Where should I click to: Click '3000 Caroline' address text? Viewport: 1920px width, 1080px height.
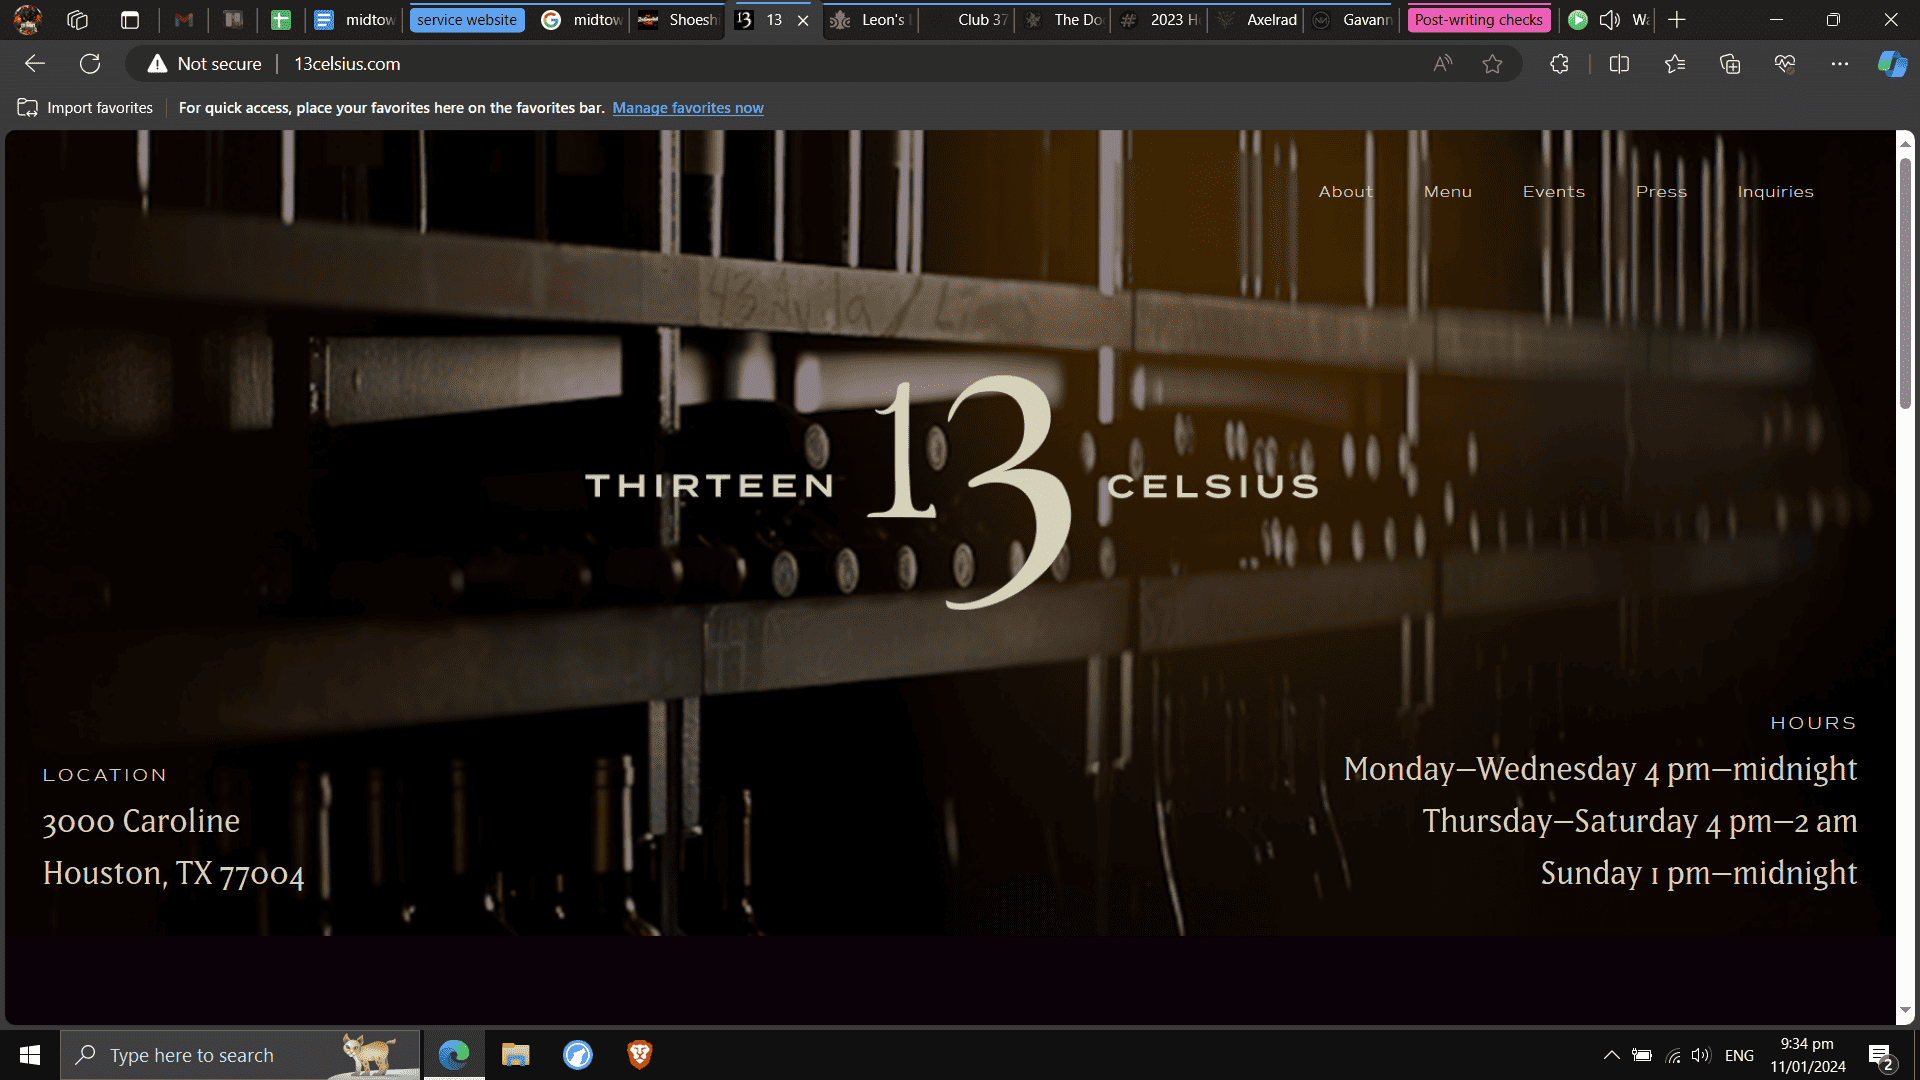click(x=141, y=822)
